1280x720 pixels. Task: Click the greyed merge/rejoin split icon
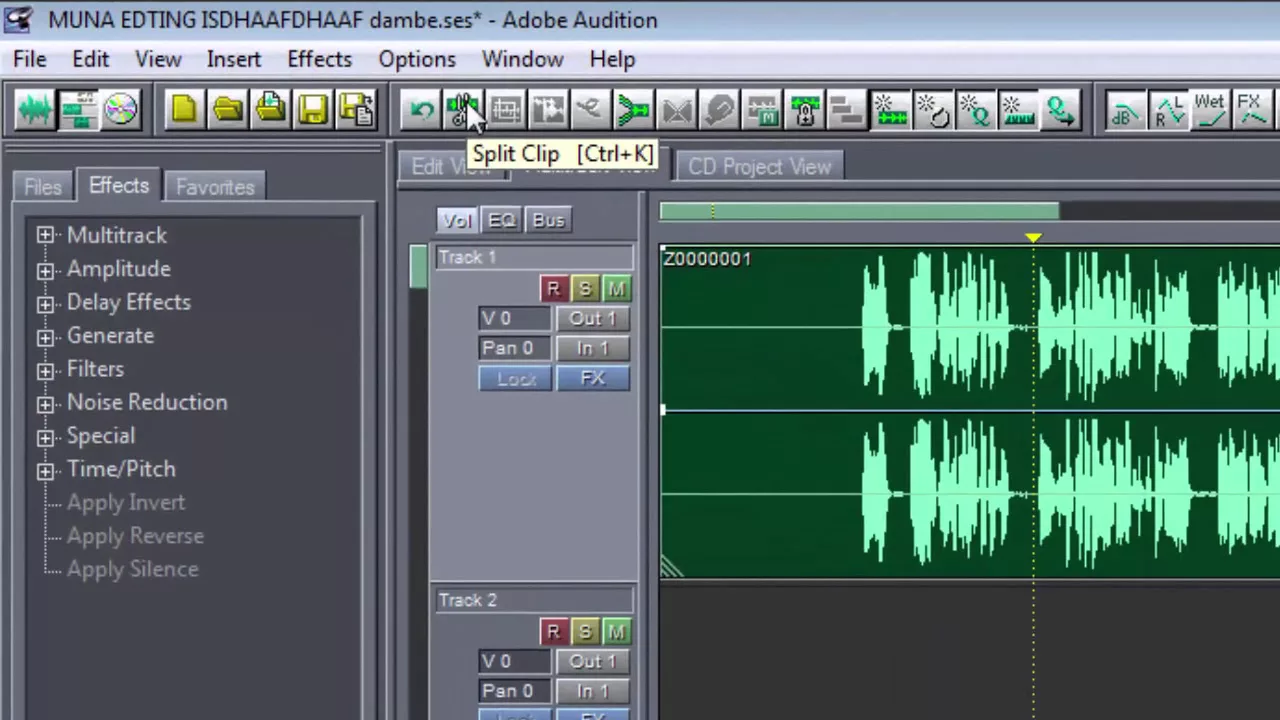click(x=590, y=110)
